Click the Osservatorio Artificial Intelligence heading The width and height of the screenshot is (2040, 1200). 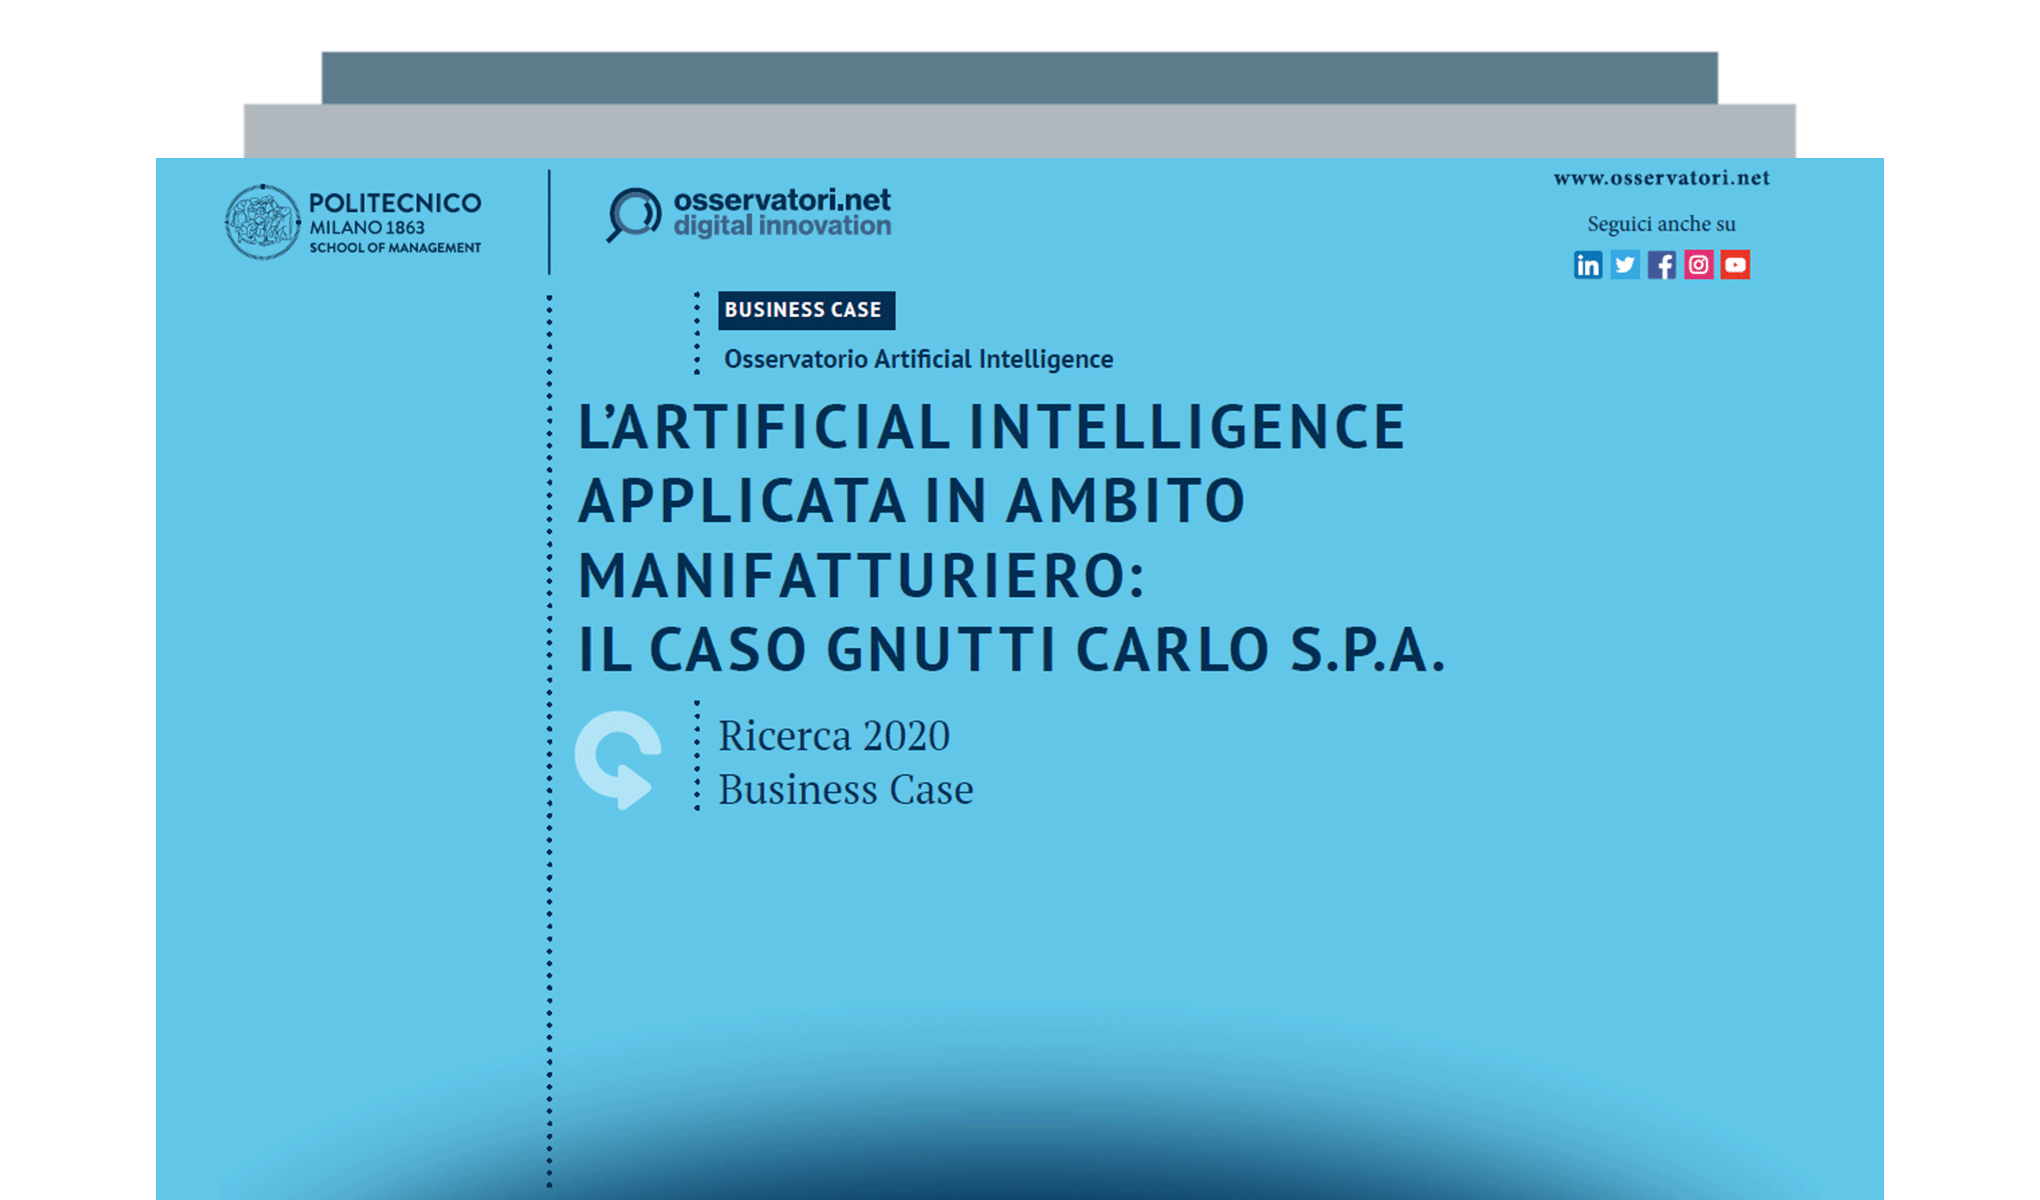(917, 358)
